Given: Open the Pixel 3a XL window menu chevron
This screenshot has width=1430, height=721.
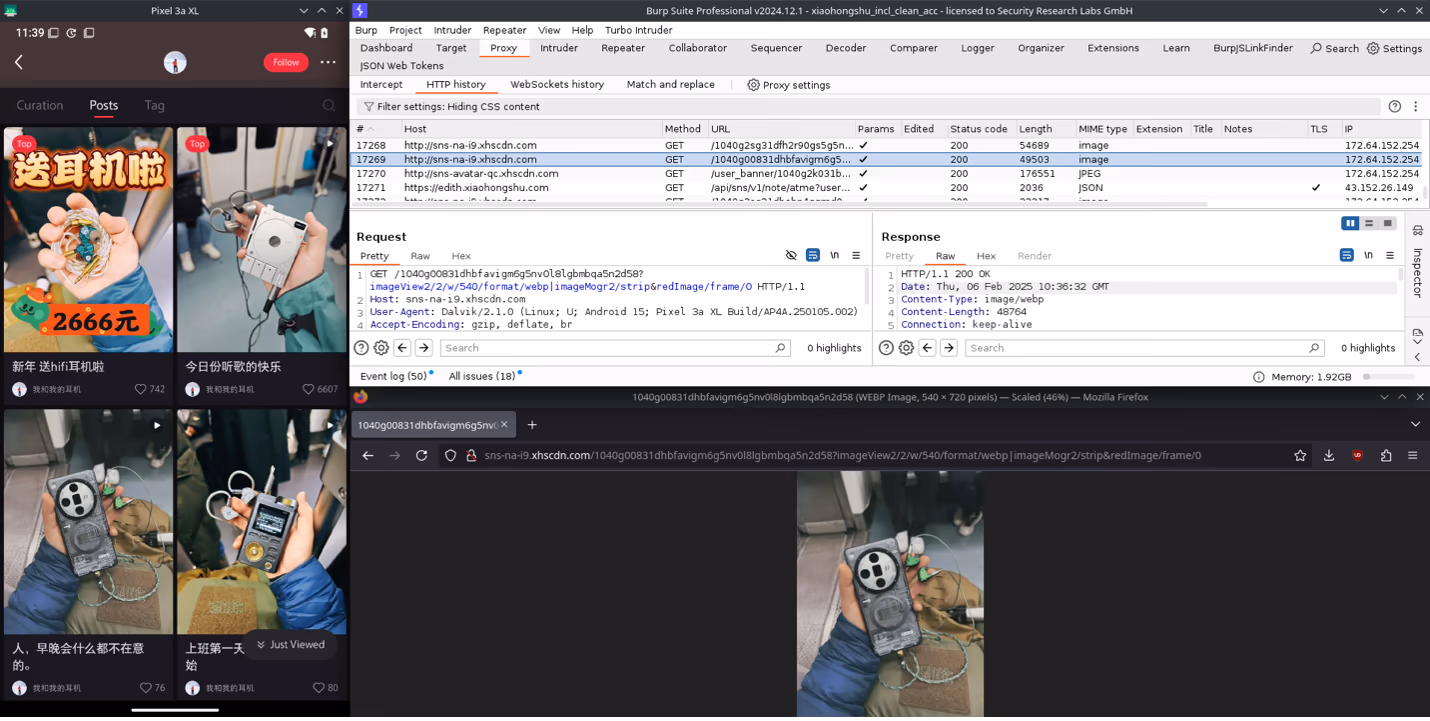Looking at the screenshot, I should coord(303,10).
